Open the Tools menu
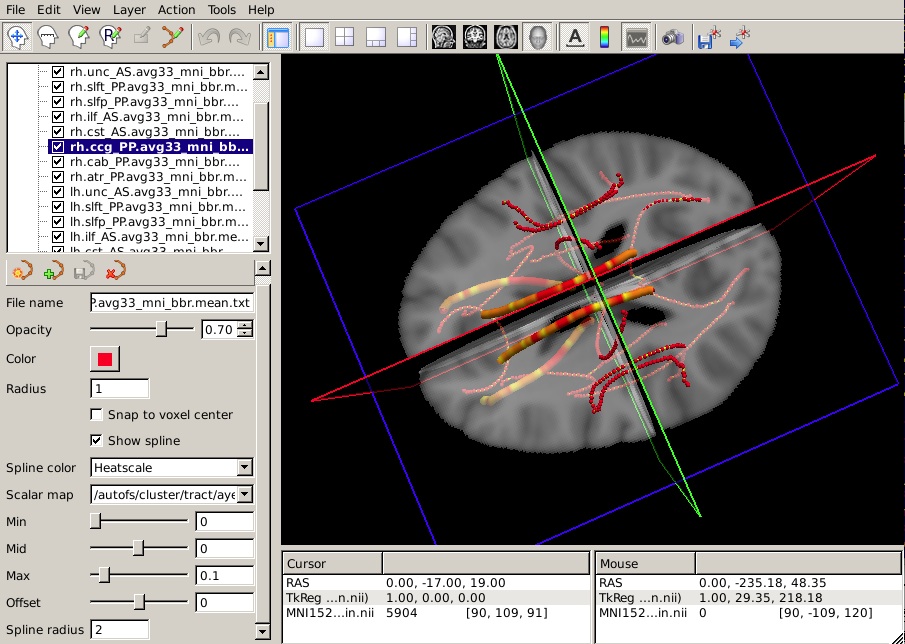This screenshot has height=644, width=905. [222, 9]
